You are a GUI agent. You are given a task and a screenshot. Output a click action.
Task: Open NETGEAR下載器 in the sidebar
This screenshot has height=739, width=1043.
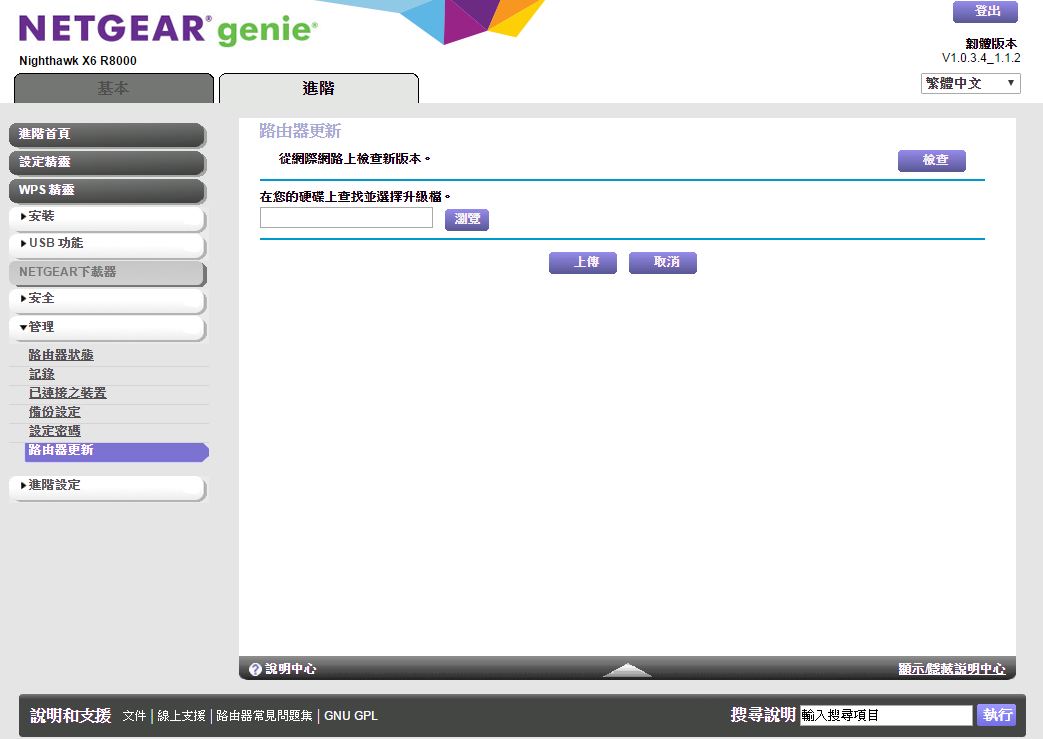click(x=107, y=272)
